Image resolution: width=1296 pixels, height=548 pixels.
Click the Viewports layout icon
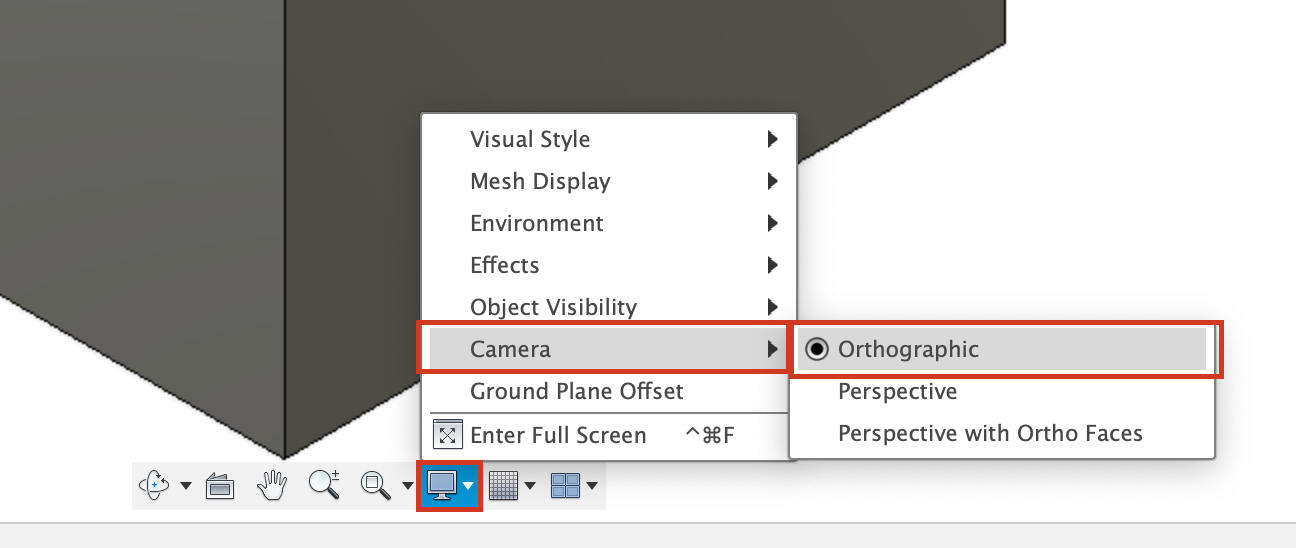[565, 486]
